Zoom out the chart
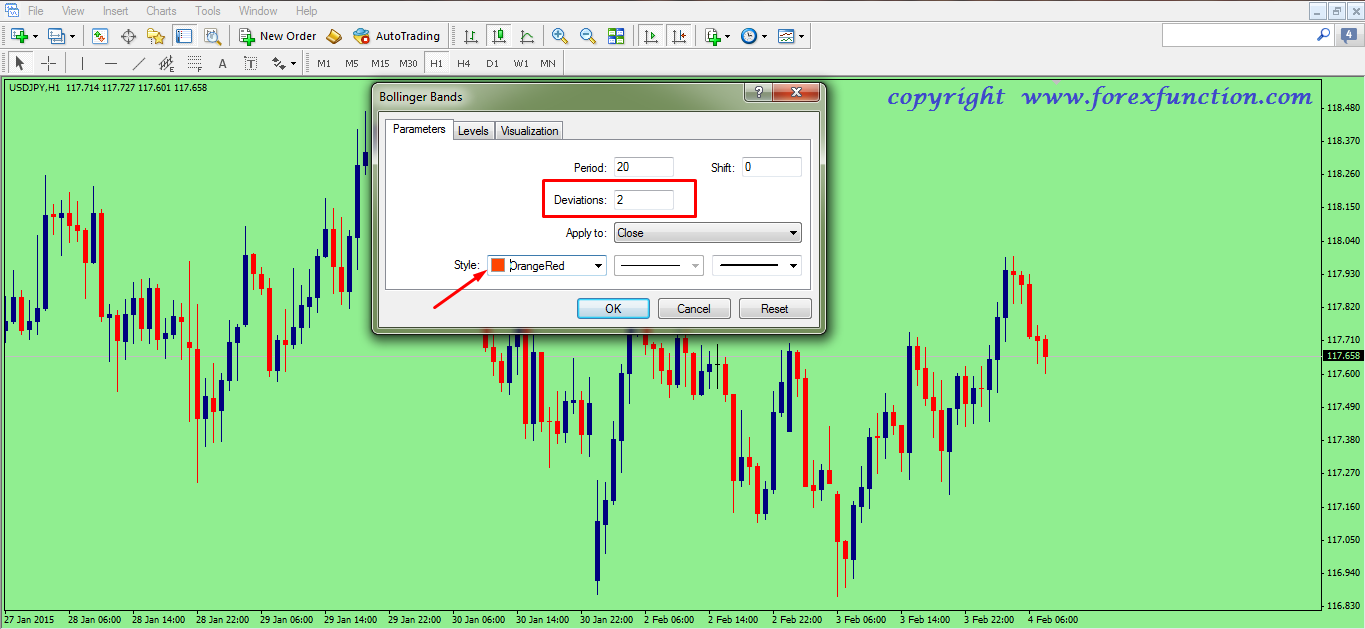 (x=588, y=36)
